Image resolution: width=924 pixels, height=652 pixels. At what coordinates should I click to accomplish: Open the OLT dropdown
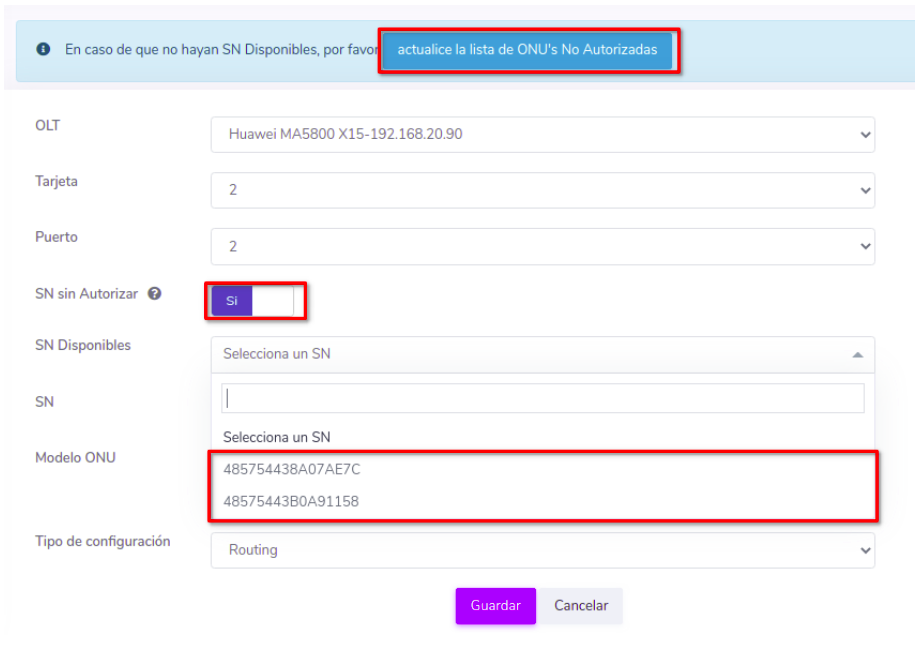pos(542,134)
